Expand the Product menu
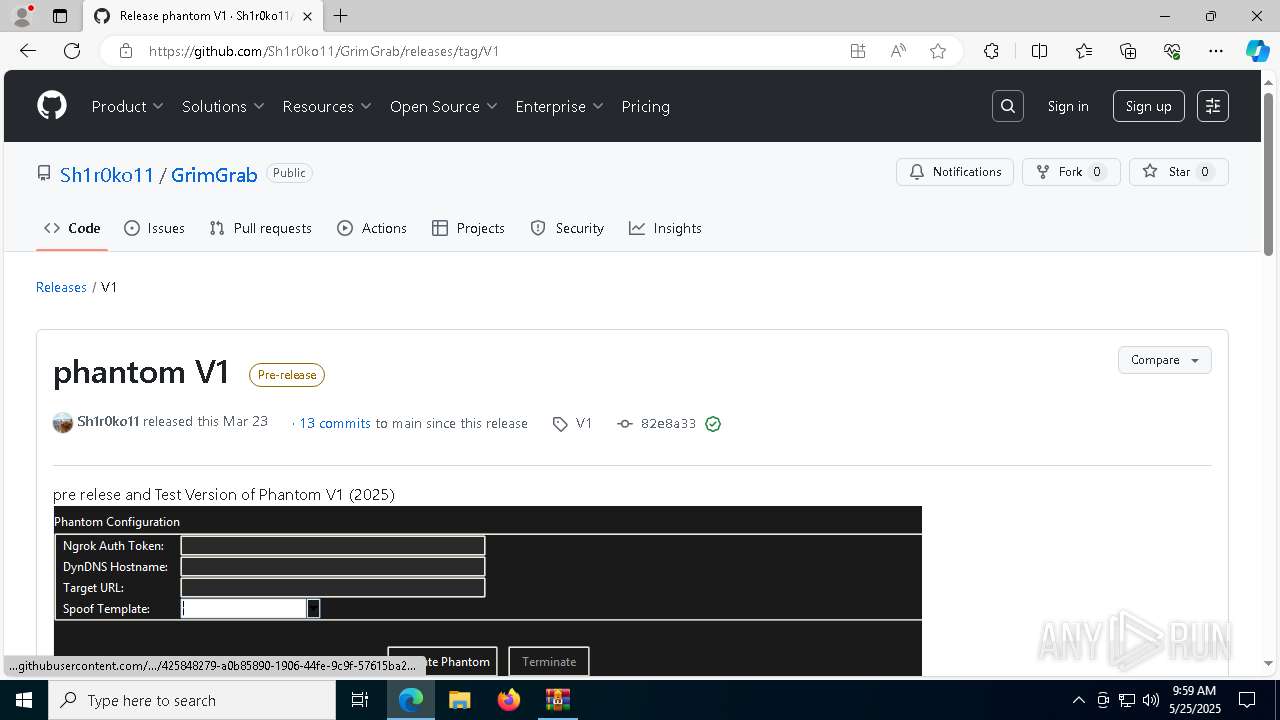The height and width of the screenshot is (720, 1280). (x=128, y=106)
